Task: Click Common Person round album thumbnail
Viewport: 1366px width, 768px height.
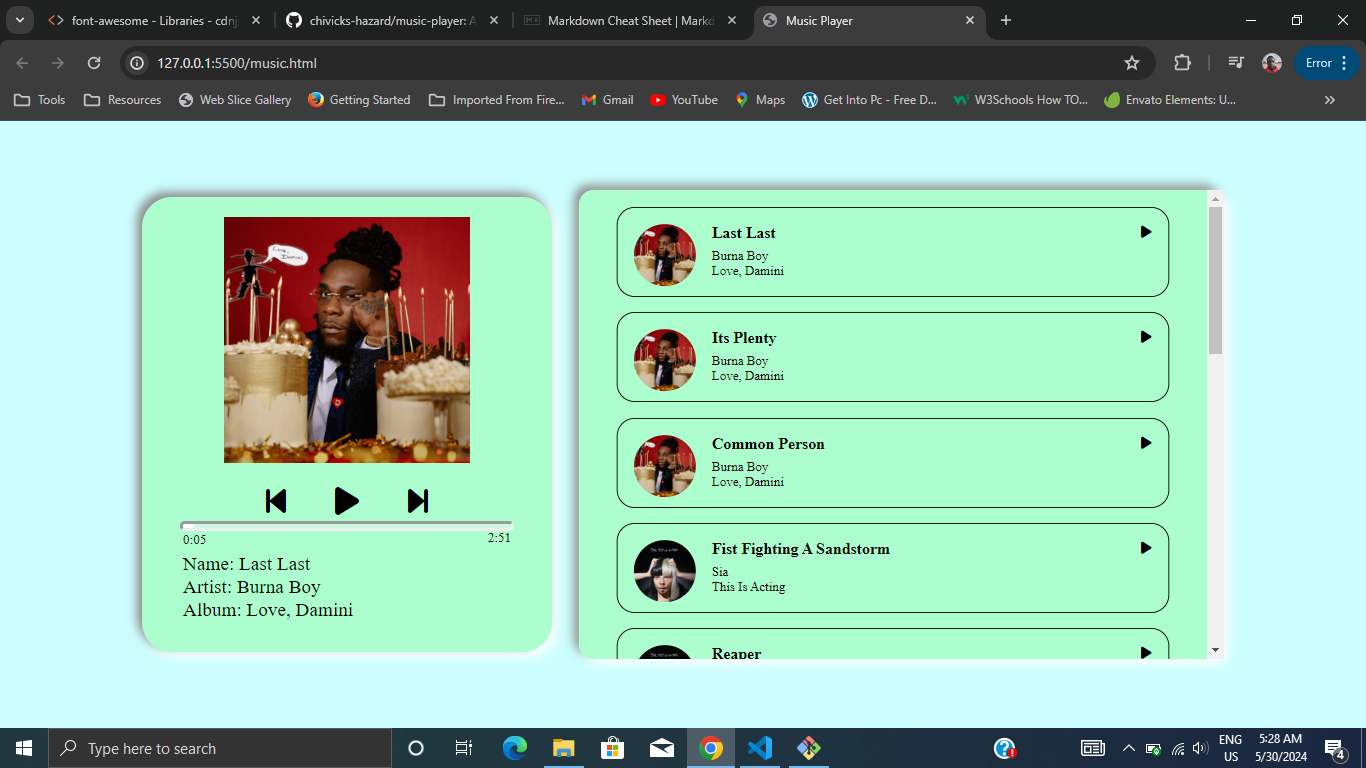Action: click(665, 466)
